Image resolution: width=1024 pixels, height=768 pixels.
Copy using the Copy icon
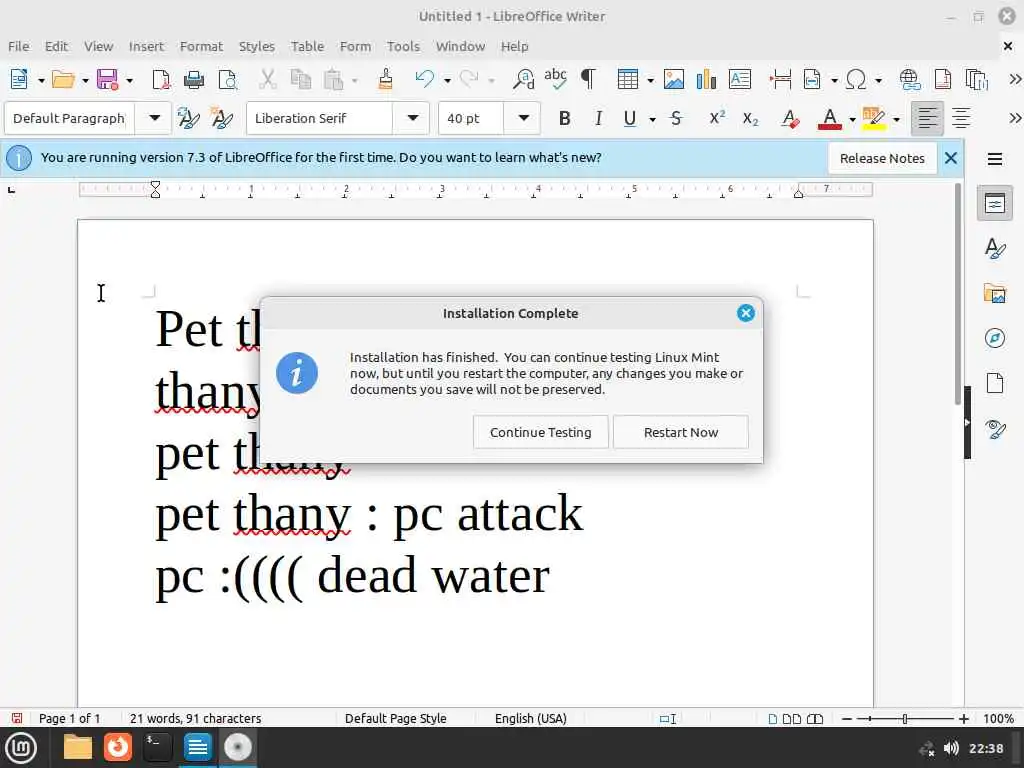[300, 80]
